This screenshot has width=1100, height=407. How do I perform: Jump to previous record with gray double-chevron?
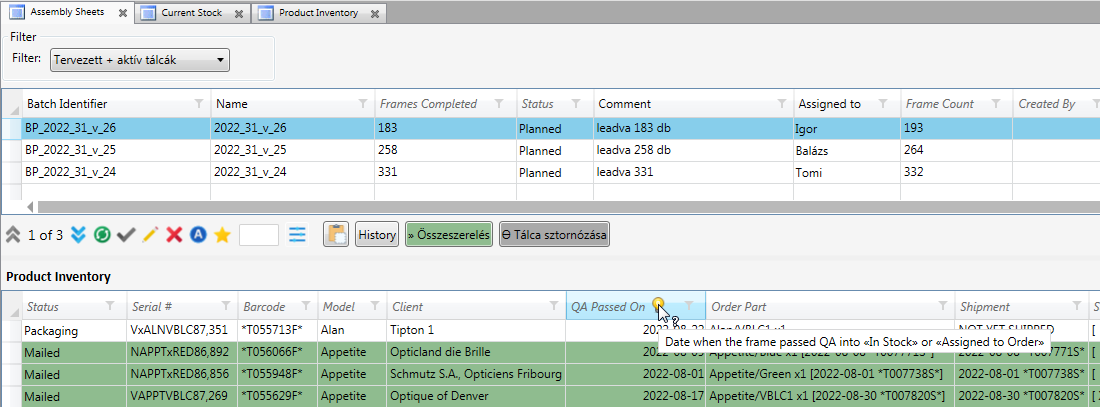13,235
